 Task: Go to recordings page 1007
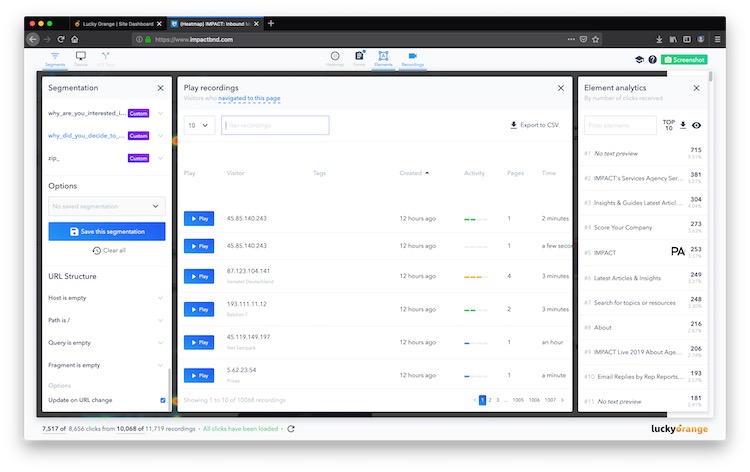coord(550,400)
